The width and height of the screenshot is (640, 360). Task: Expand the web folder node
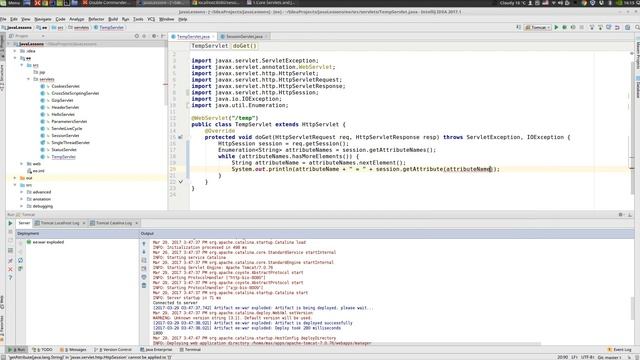pos(22,164)
